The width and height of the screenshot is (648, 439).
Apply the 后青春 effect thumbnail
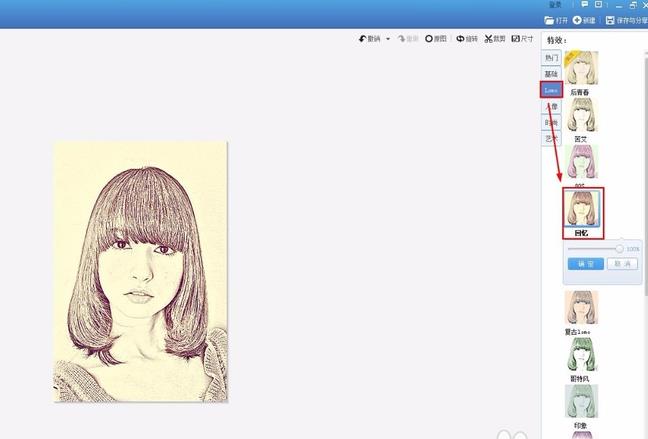click(581, 68)
